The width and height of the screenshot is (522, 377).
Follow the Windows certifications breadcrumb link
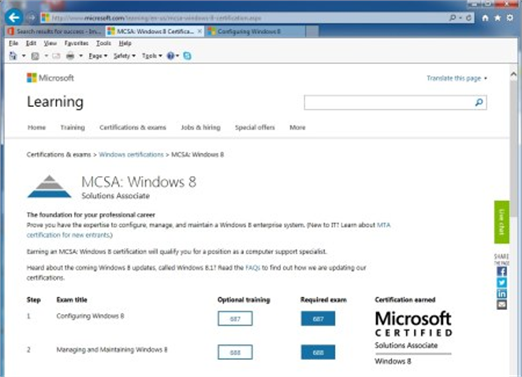131,155
